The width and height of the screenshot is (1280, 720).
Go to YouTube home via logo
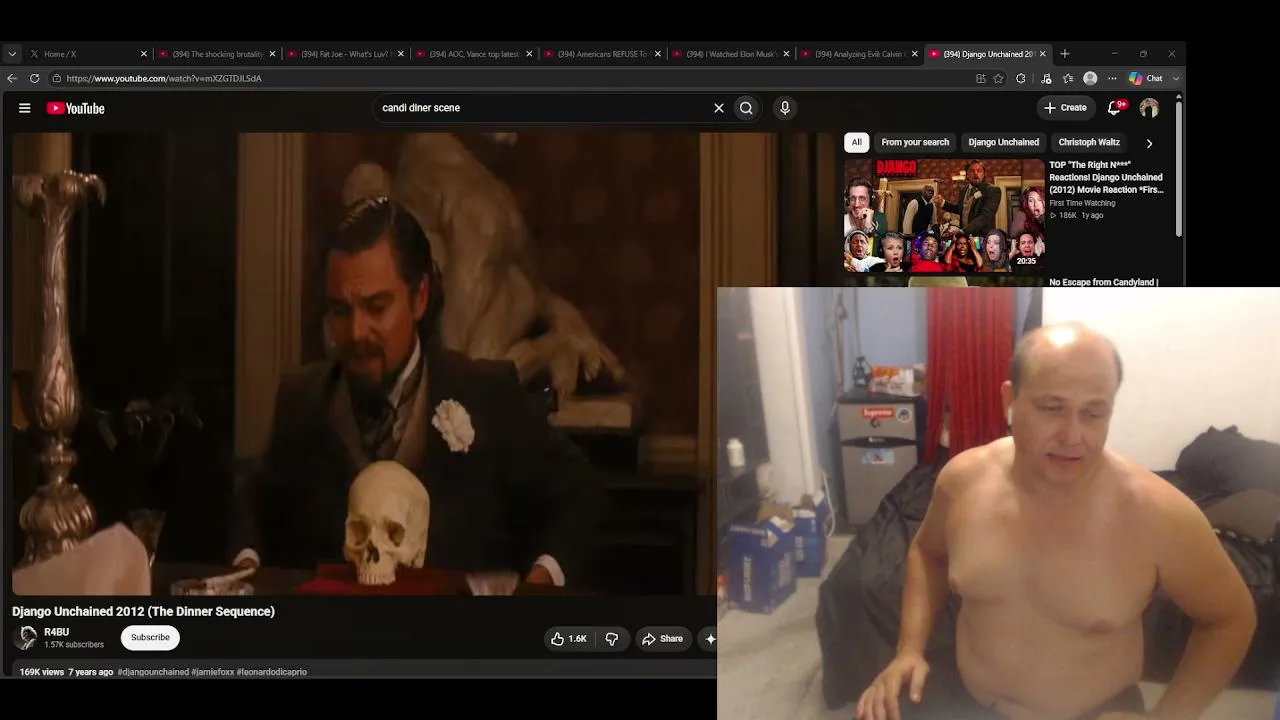click(x=76, y=108)
